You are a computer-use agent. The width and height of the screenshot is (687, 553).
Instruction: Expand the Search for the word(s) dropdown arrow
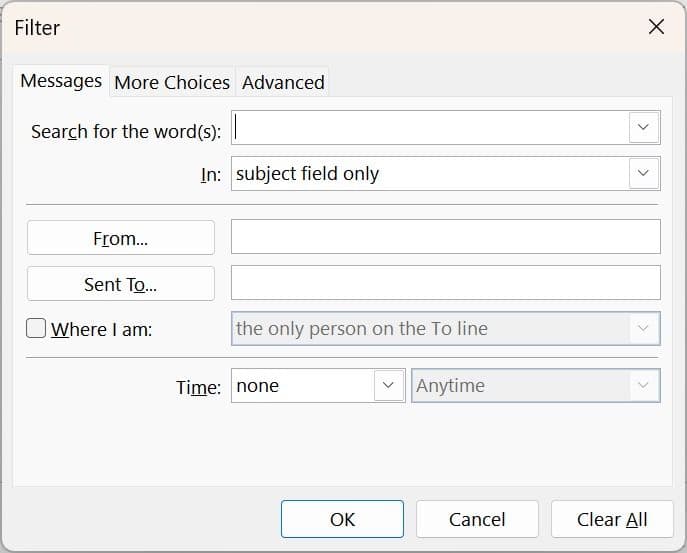pos(643,128)
